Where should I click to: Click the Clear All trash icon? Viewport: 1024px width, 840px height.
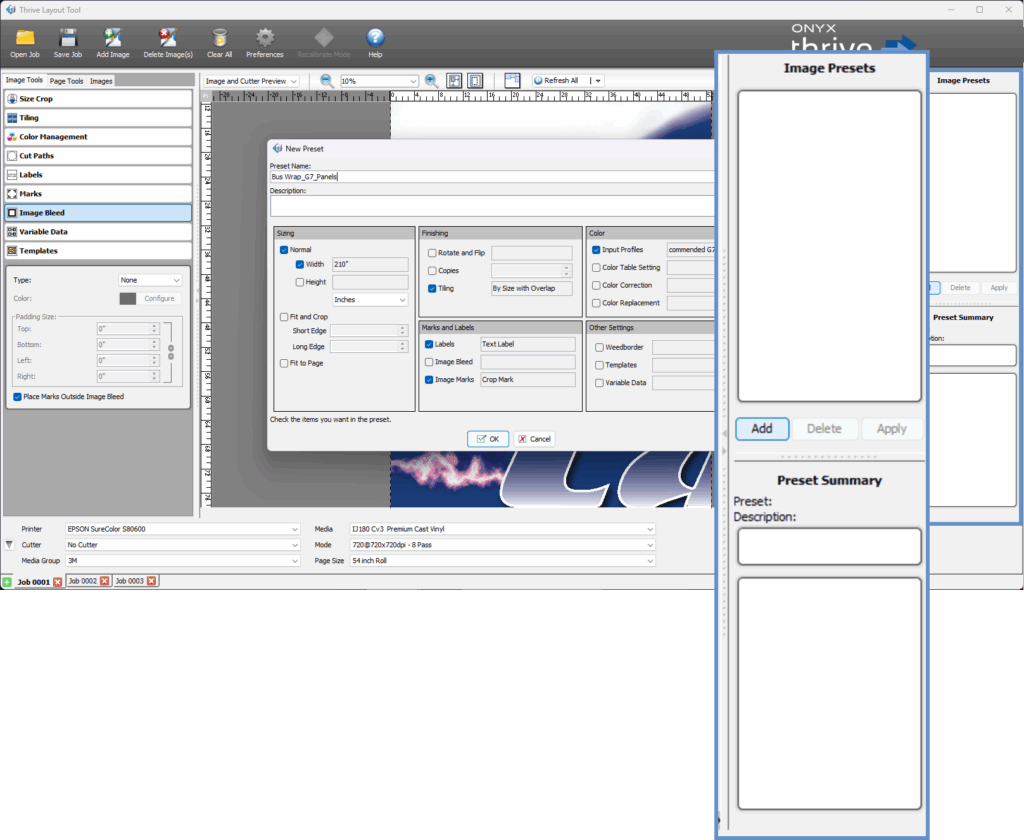(x=219, y=40)
